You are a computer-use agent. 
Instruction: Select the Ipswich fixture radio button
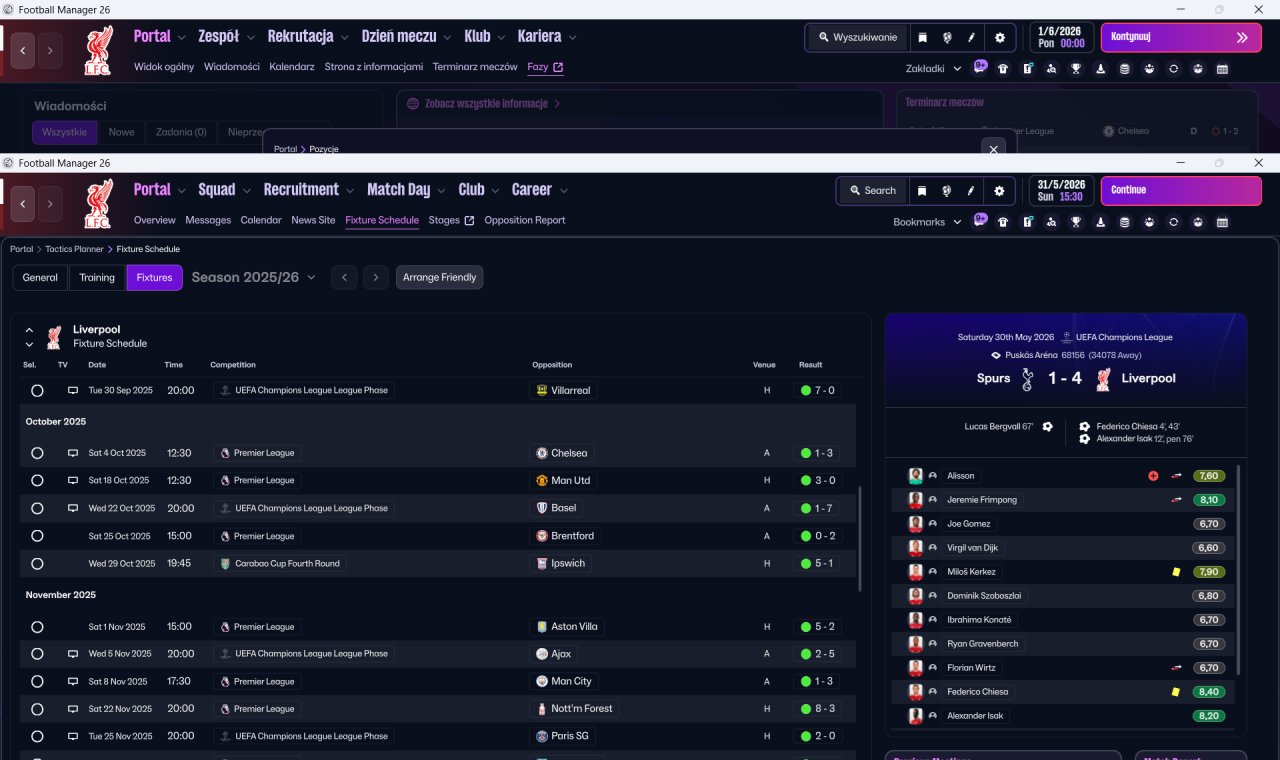point(37,564)
